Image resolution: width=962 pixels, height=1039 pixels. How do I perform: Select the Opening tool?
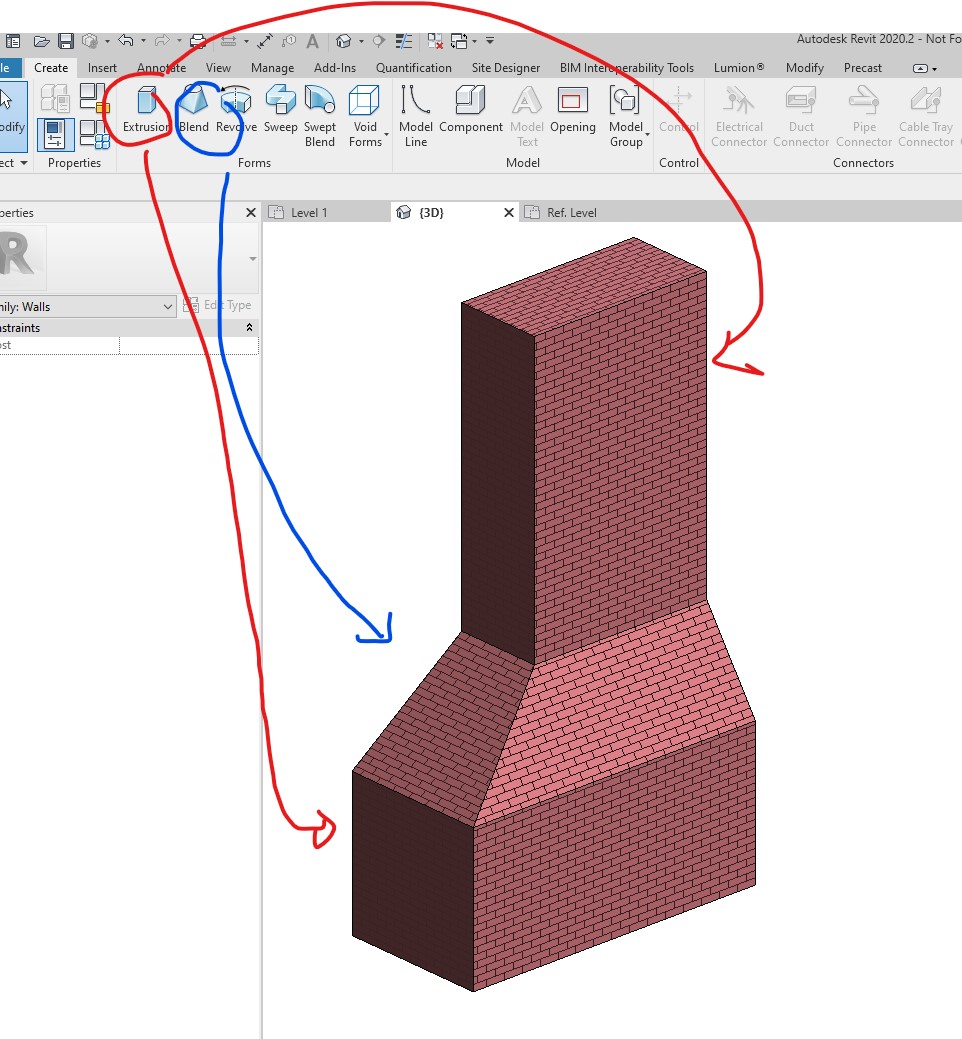[572, 110]
